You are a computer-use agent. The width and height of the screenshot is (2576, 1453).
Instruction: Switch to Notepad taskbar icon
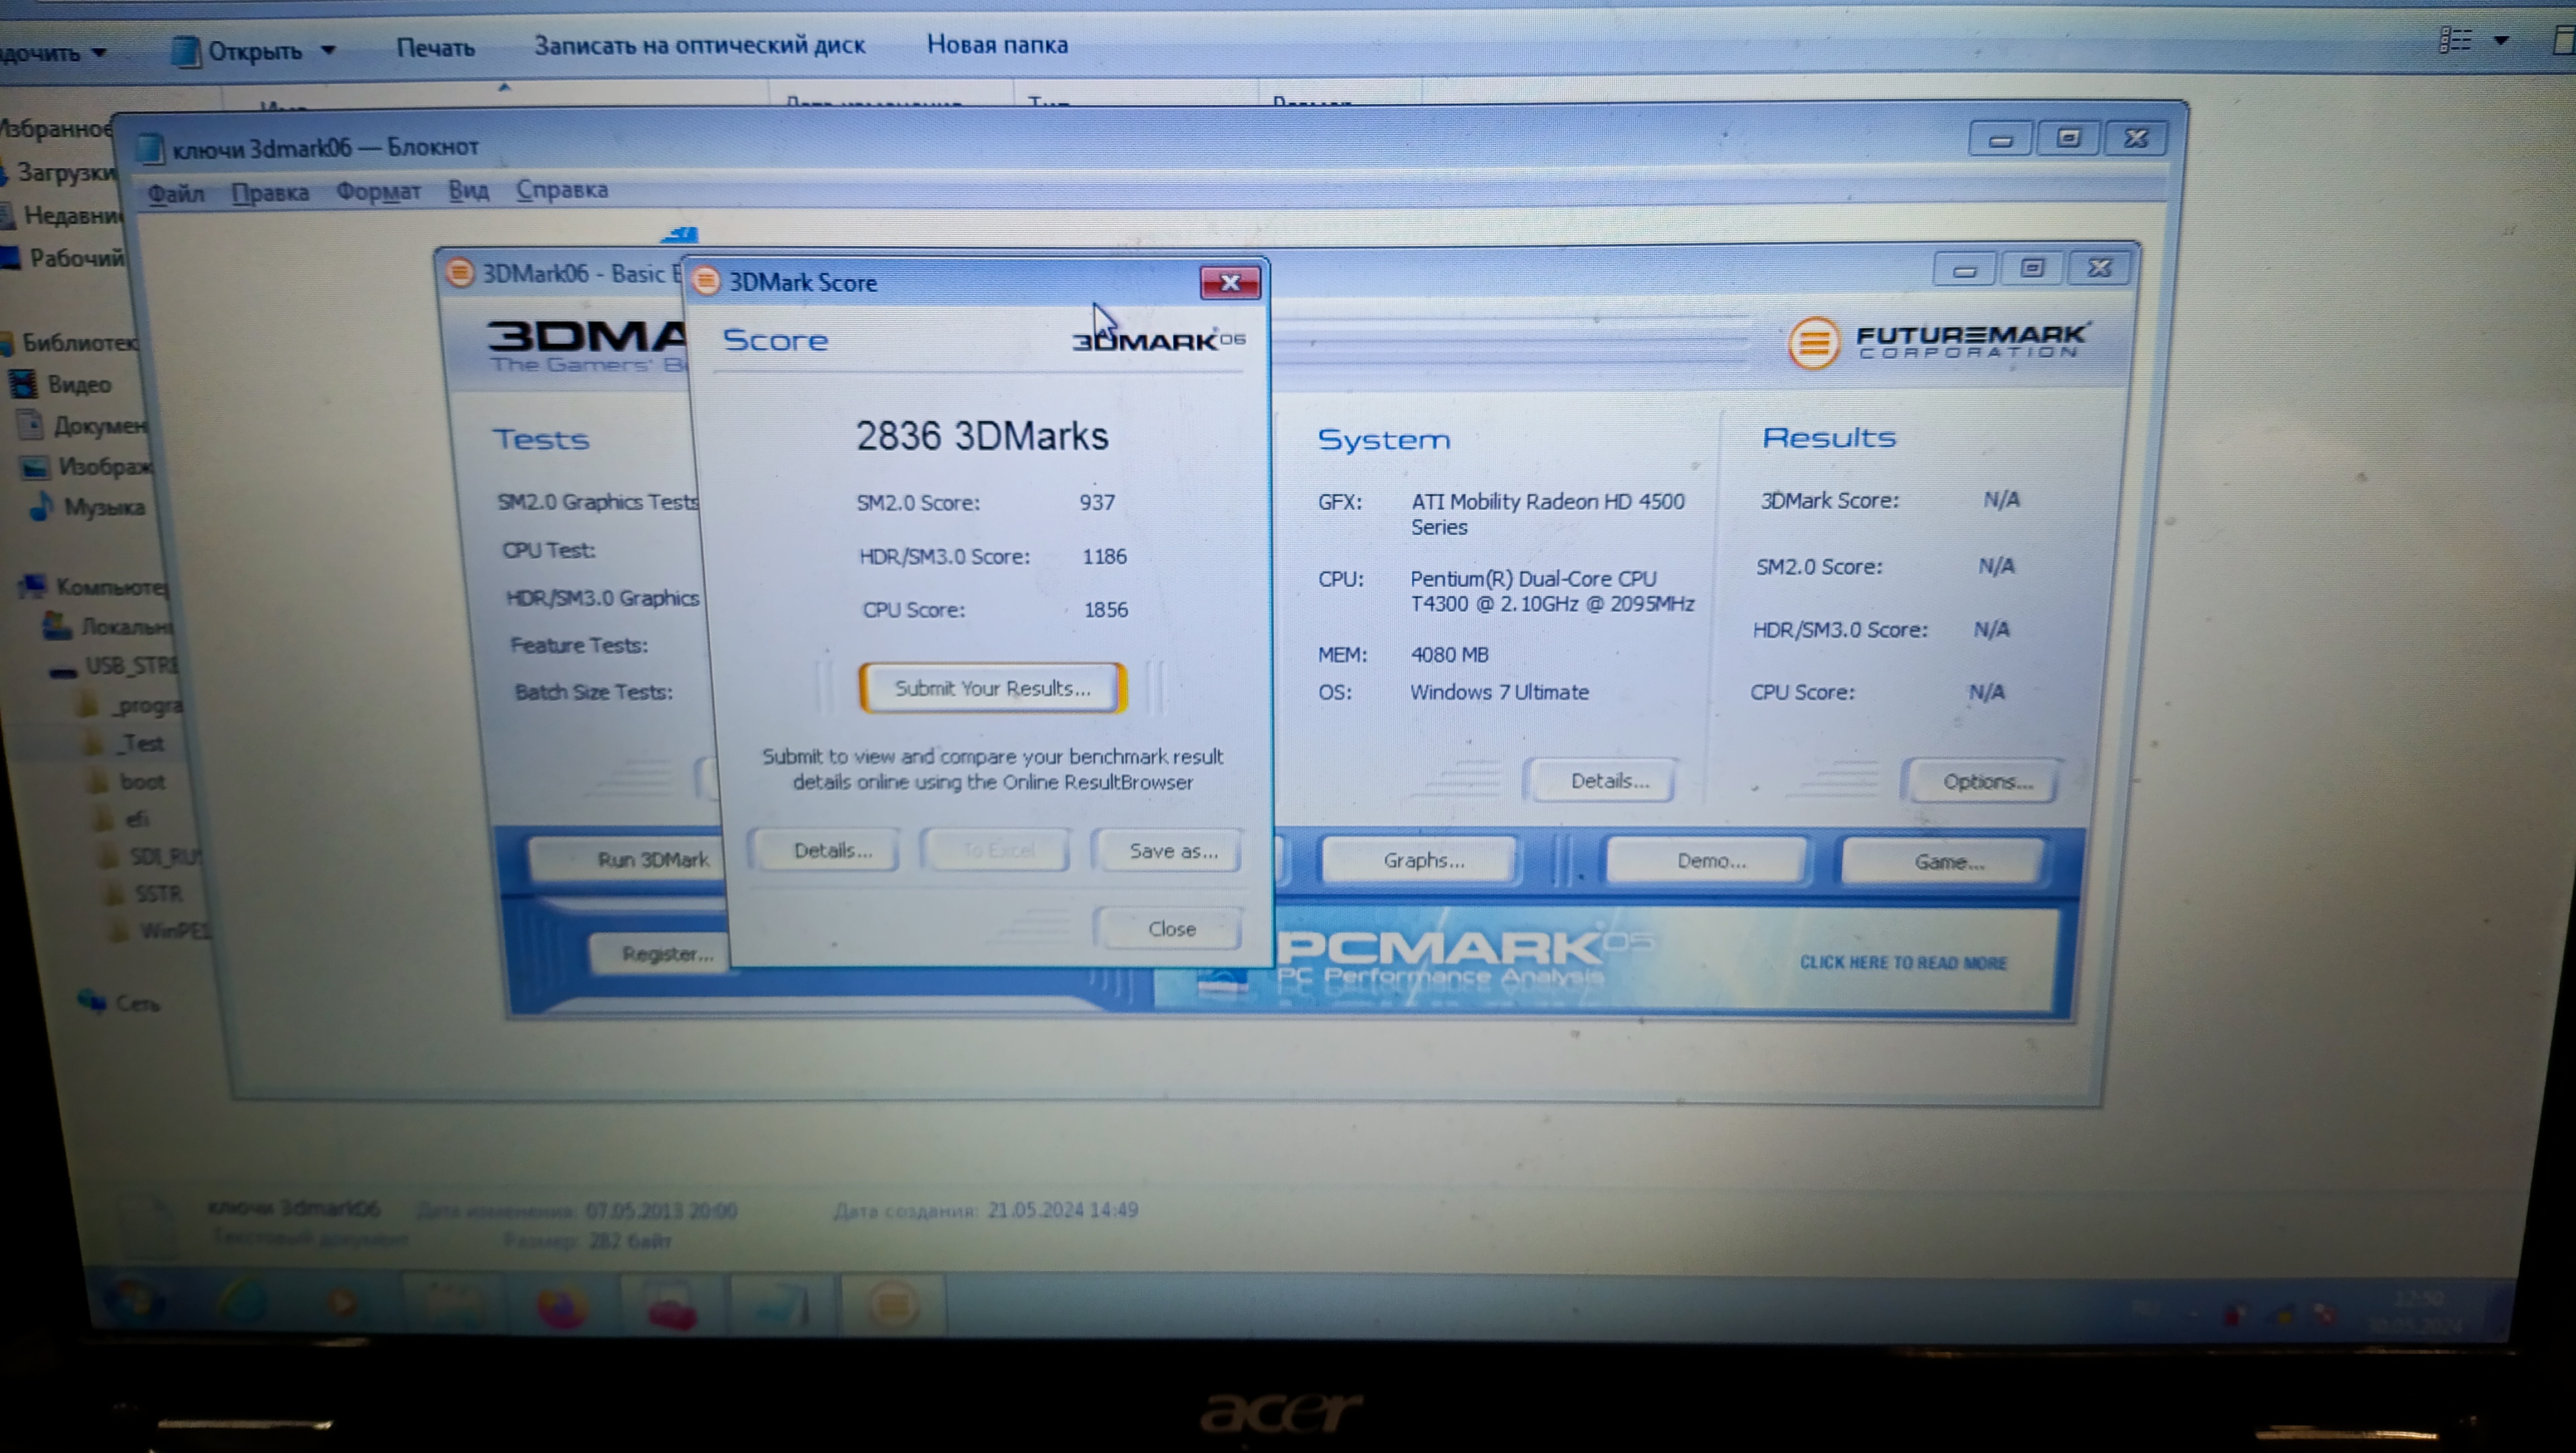click(782, 1305)
